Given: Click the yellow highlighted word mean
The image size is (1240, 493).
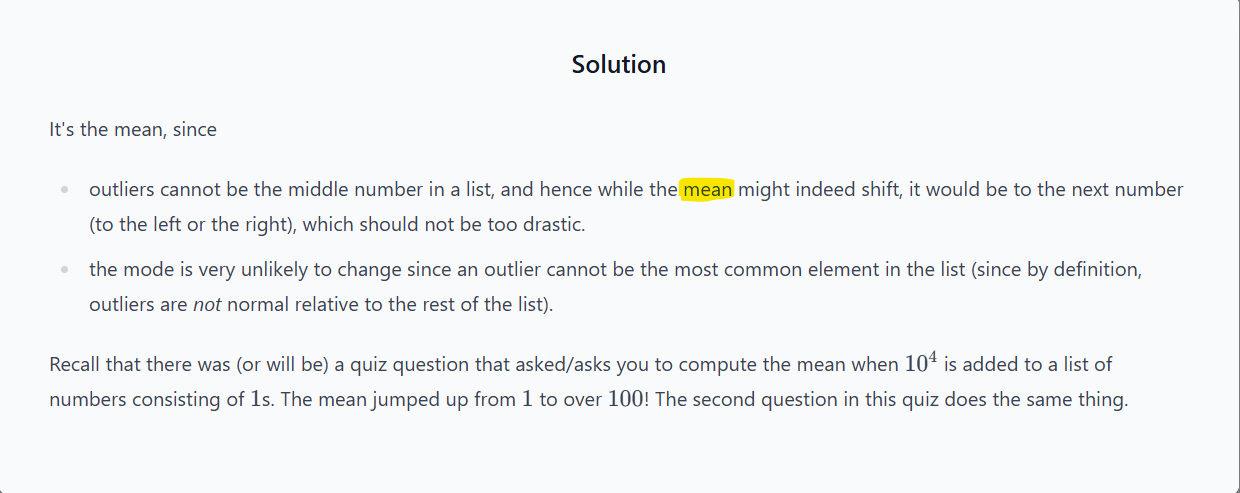Looking at the screenshot, I should coord(708,190).
